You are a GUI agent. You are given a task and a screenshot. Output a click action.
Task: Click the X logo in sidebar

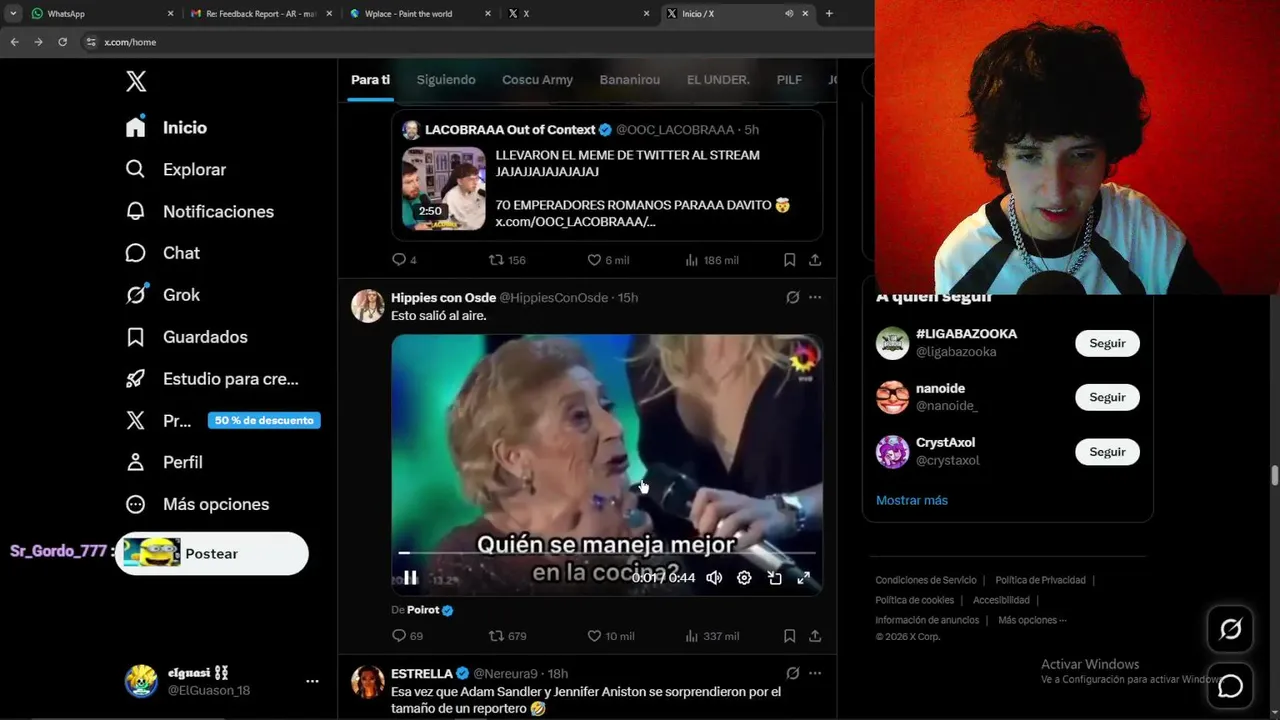pyautogui.click(x=136, y=82)
